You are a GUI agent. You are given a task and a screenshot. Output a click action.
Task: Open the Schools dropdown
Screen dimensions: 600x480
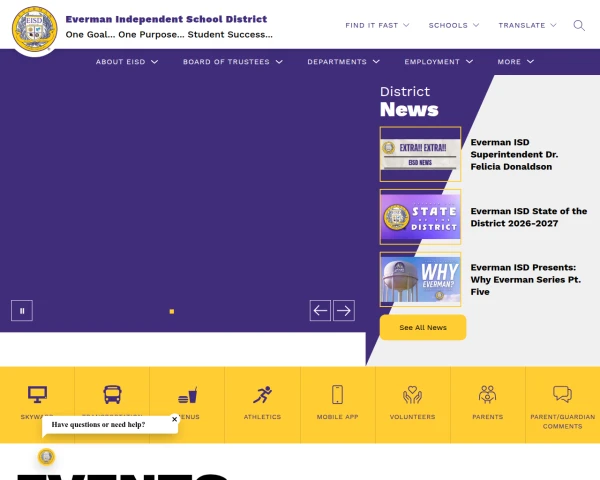point(453,25)
